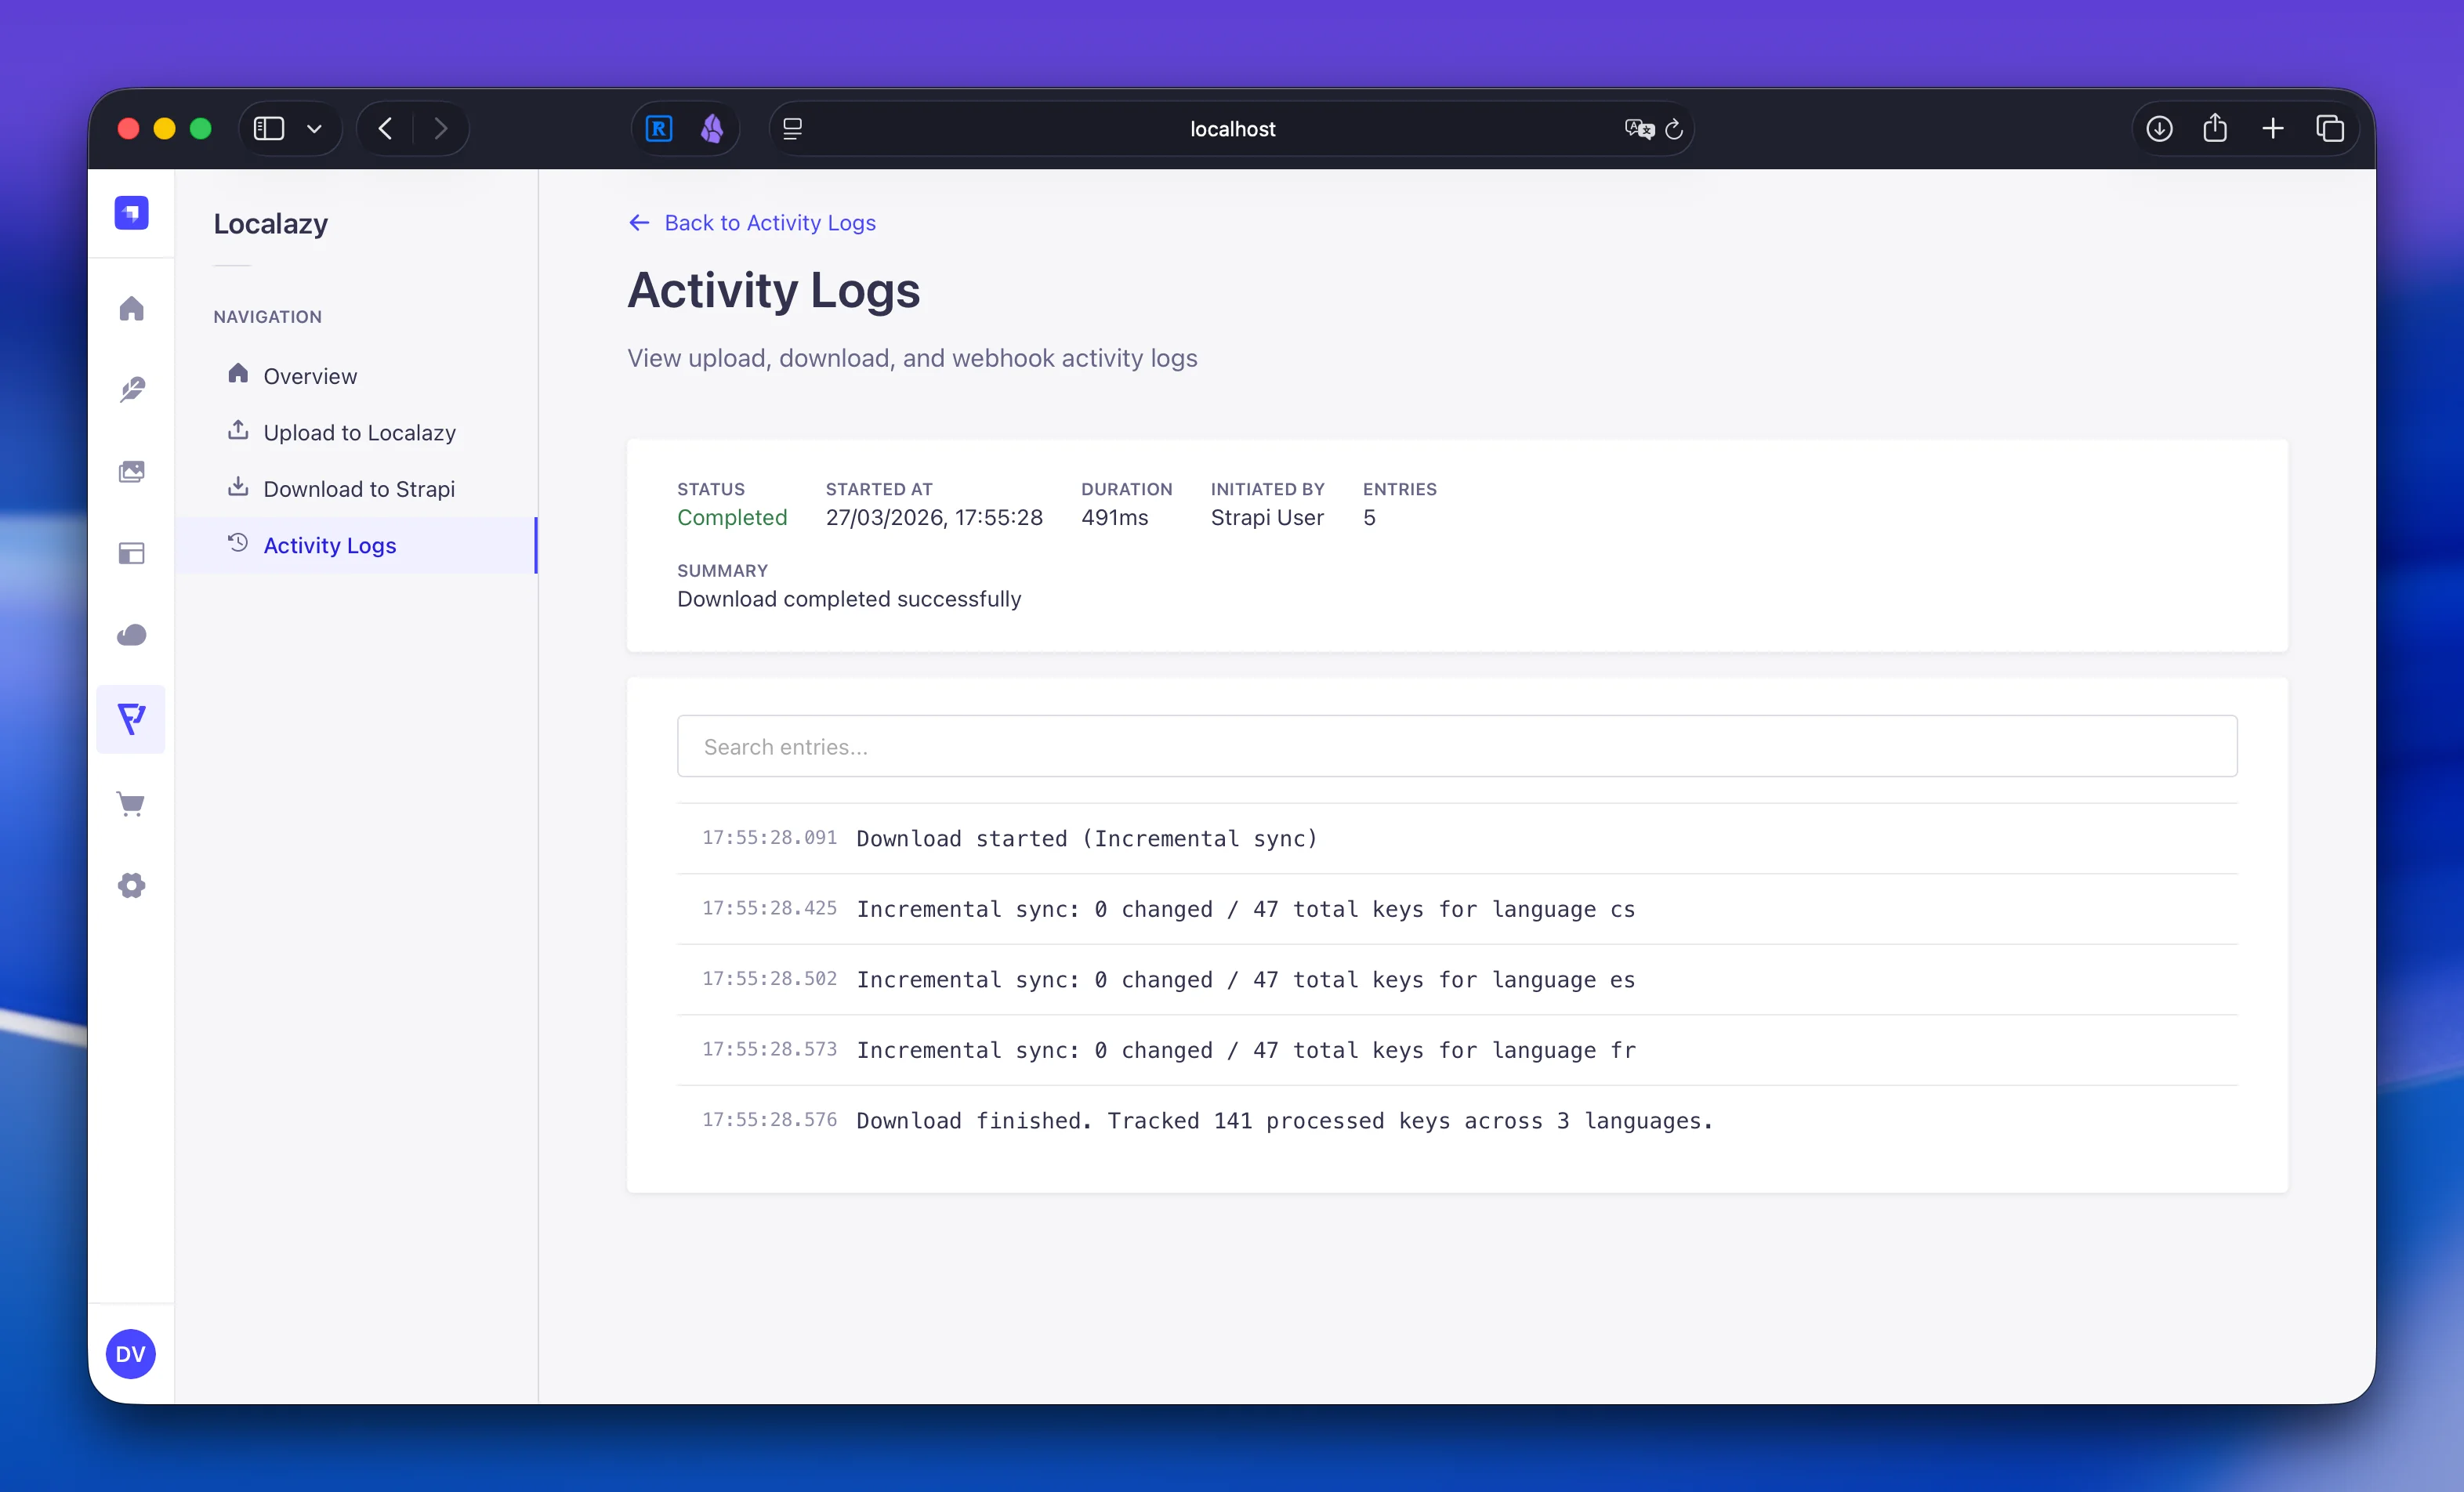Expand the sidebar dropdown chevron
Image resolution: width=2464 pixels, height=1492 pixels.
314,129
